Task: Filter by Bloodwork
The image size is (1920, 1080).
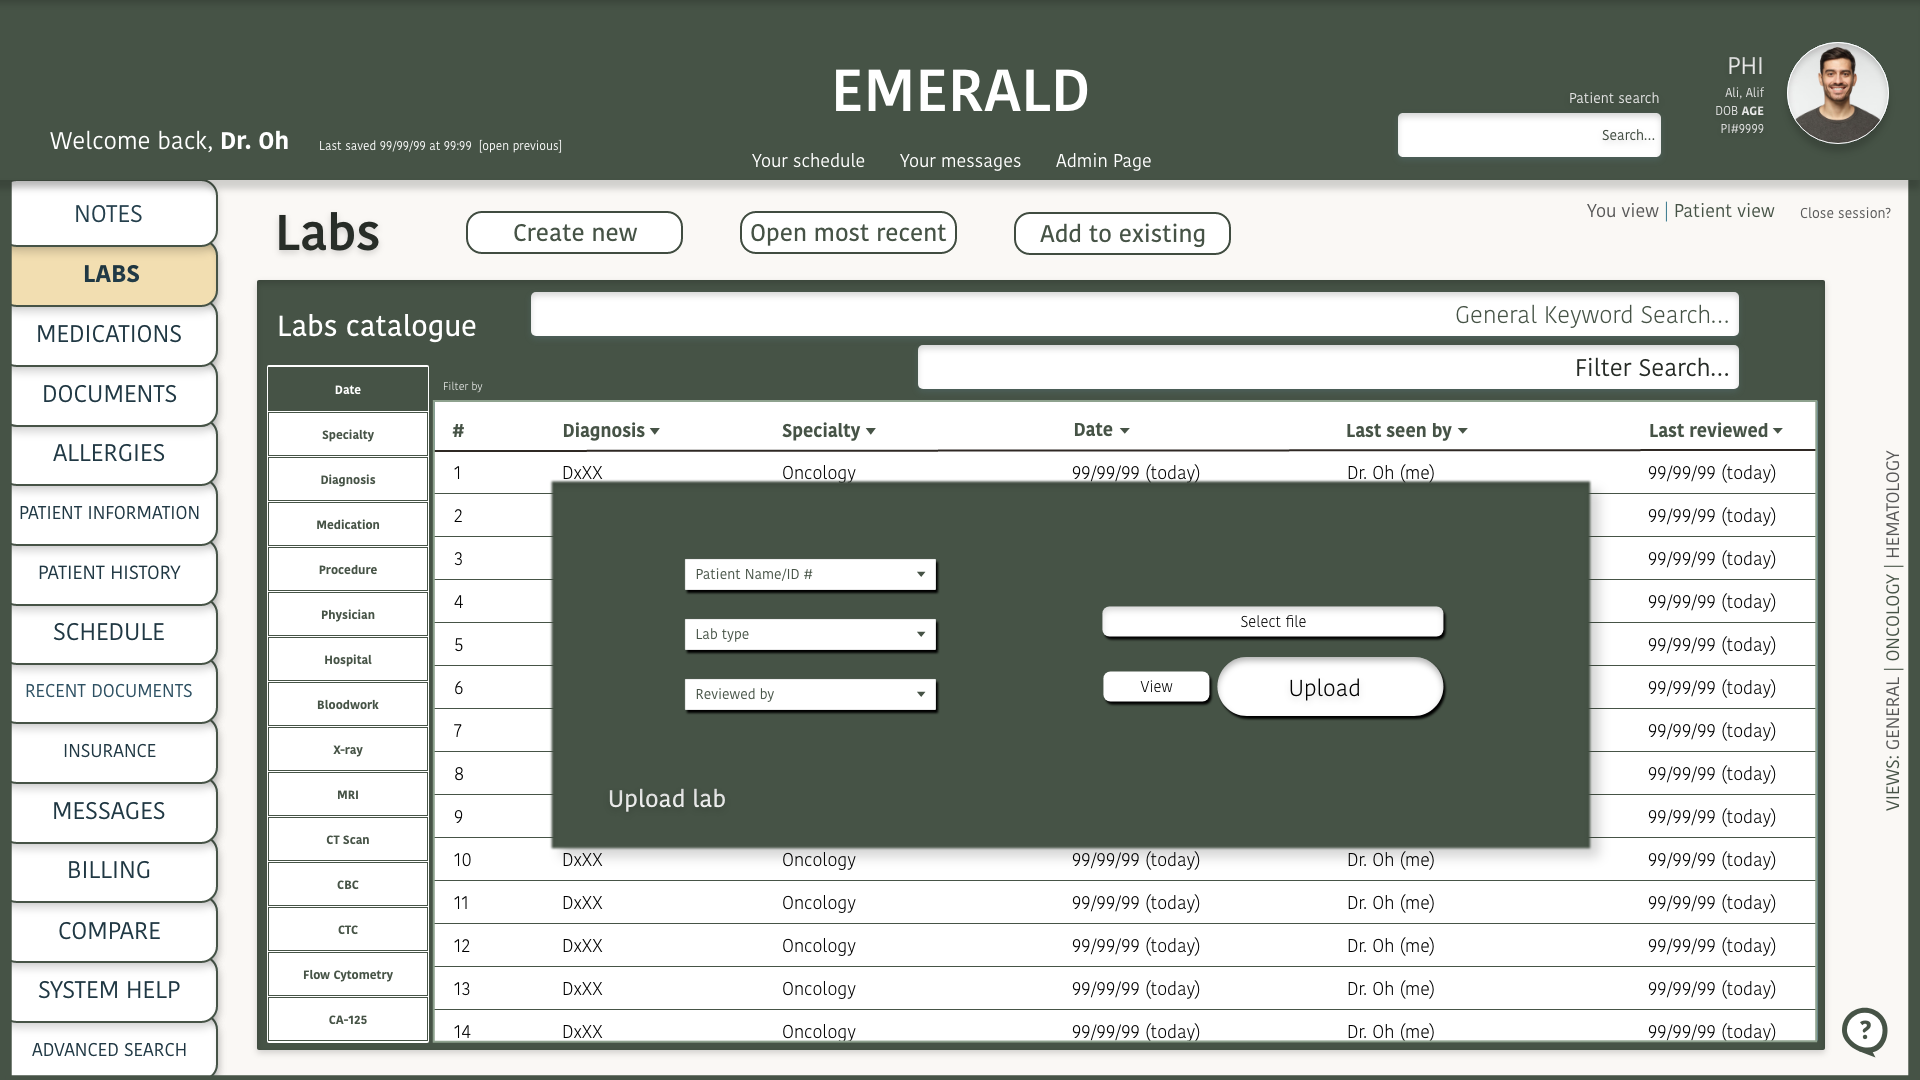Action: [348, 704]
